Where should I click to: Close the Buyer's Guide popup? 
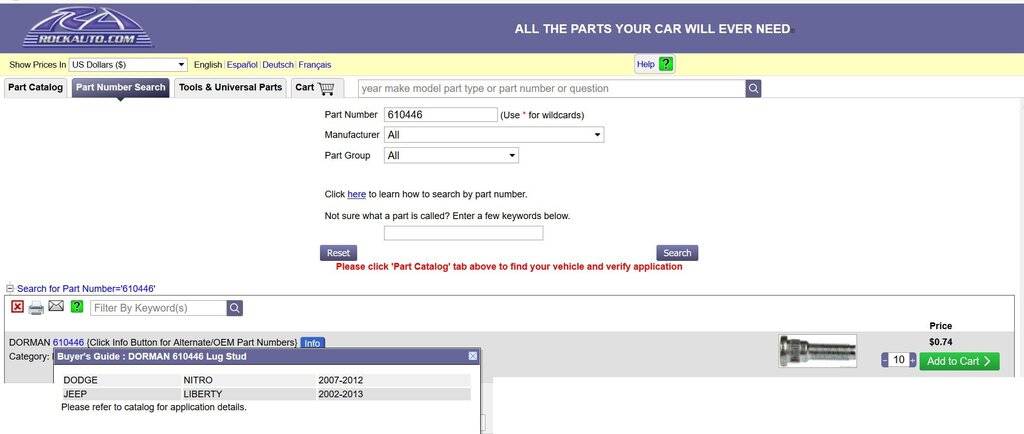coord(473,356)
